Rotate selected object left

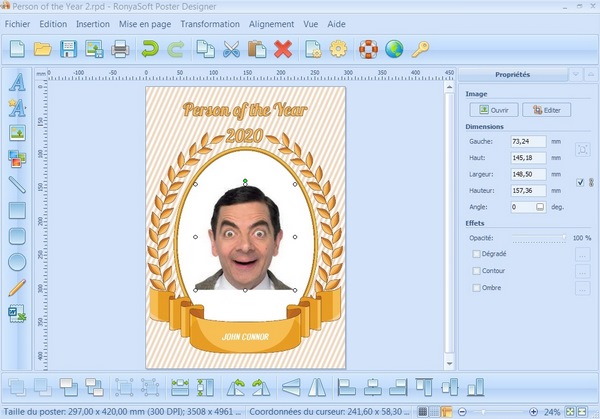pos(236,387)
